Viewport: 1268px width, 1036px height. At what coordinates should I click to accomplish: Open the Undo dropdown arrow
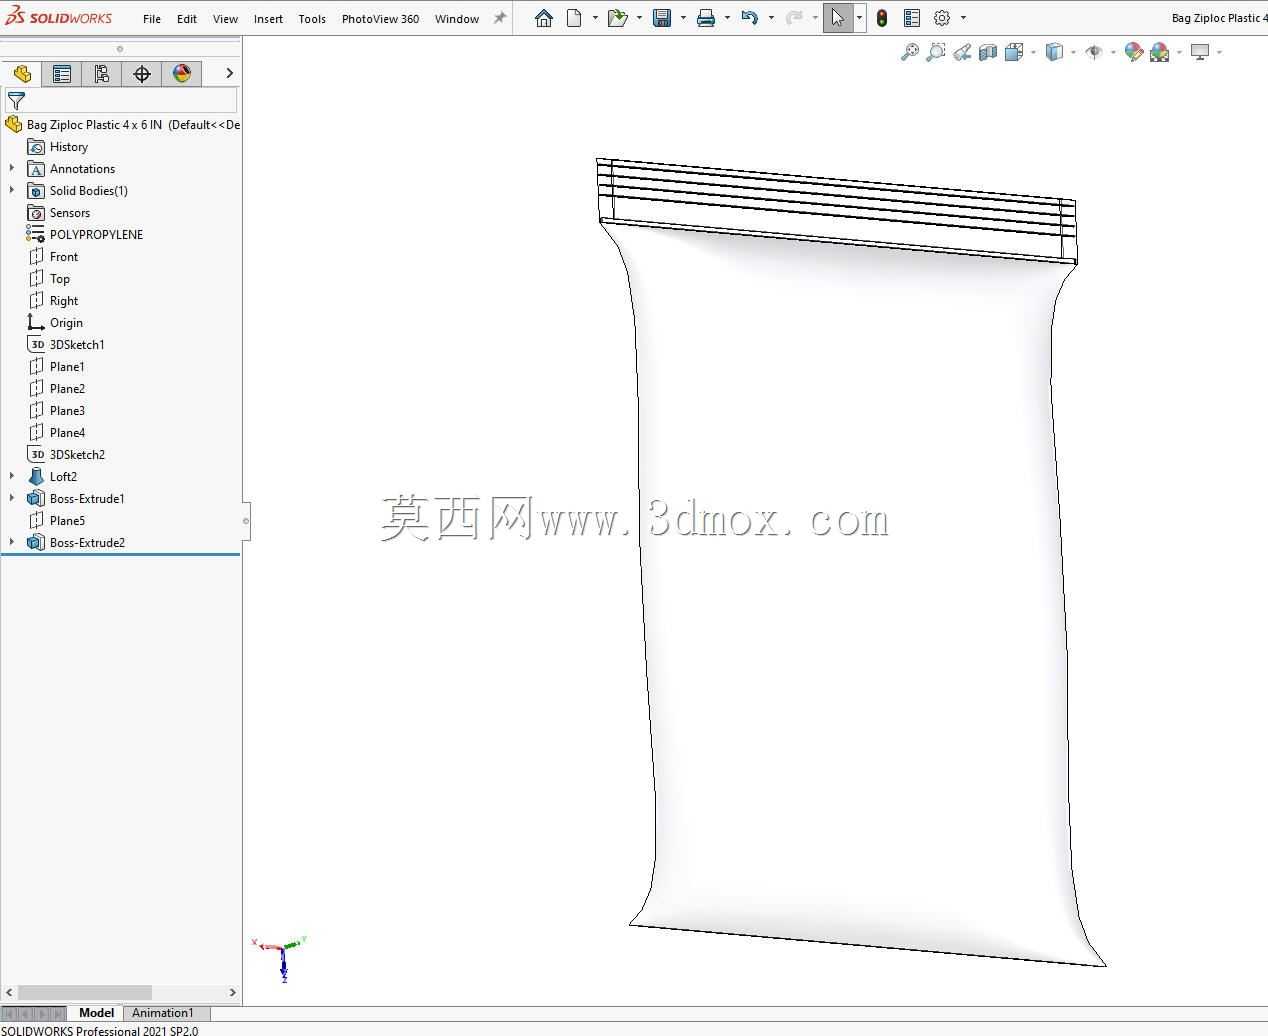771,18
